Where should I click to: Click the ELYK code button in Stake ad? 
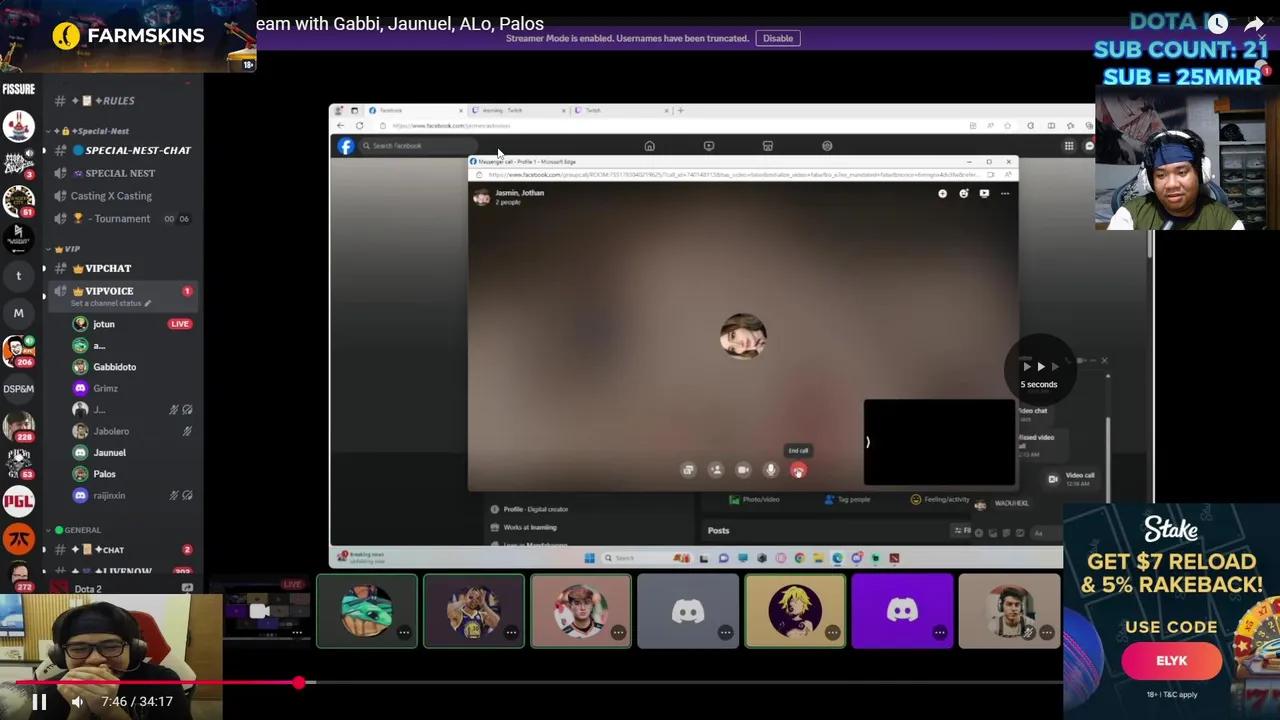tap(1171, 661)
